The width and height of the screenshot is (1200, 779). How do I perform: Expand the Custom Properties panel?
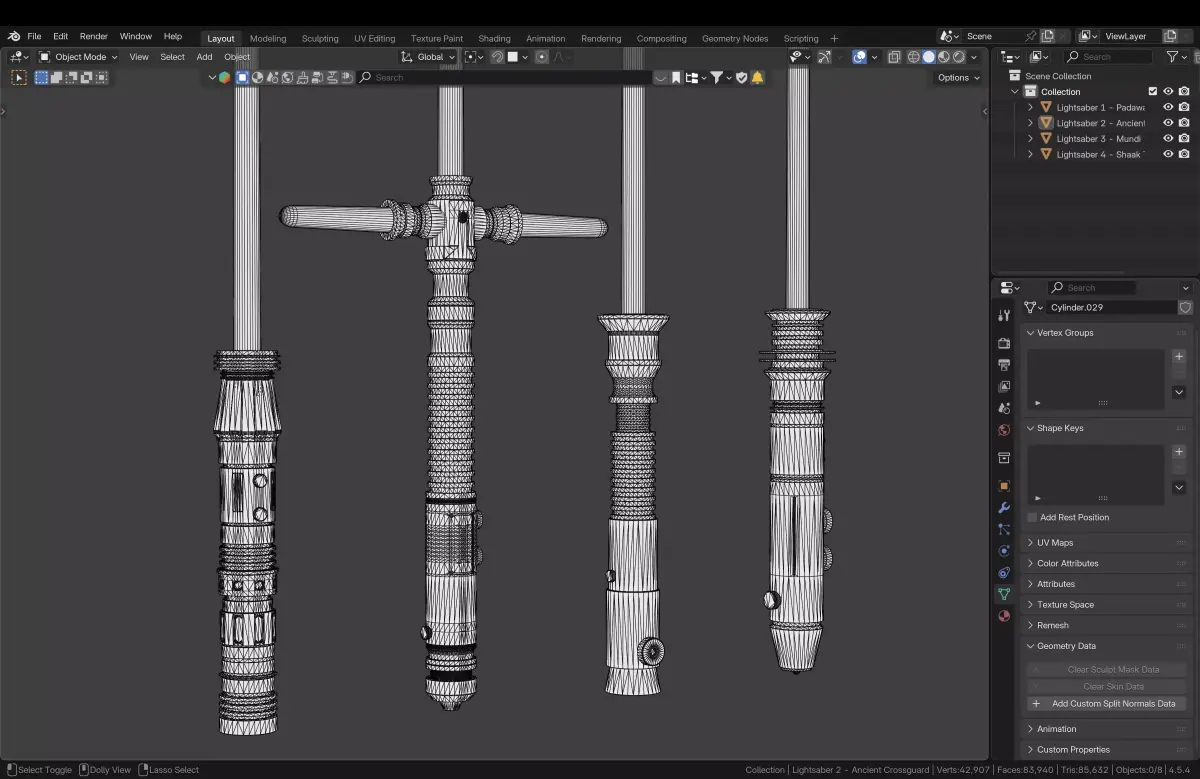(x=1108, y=749)
